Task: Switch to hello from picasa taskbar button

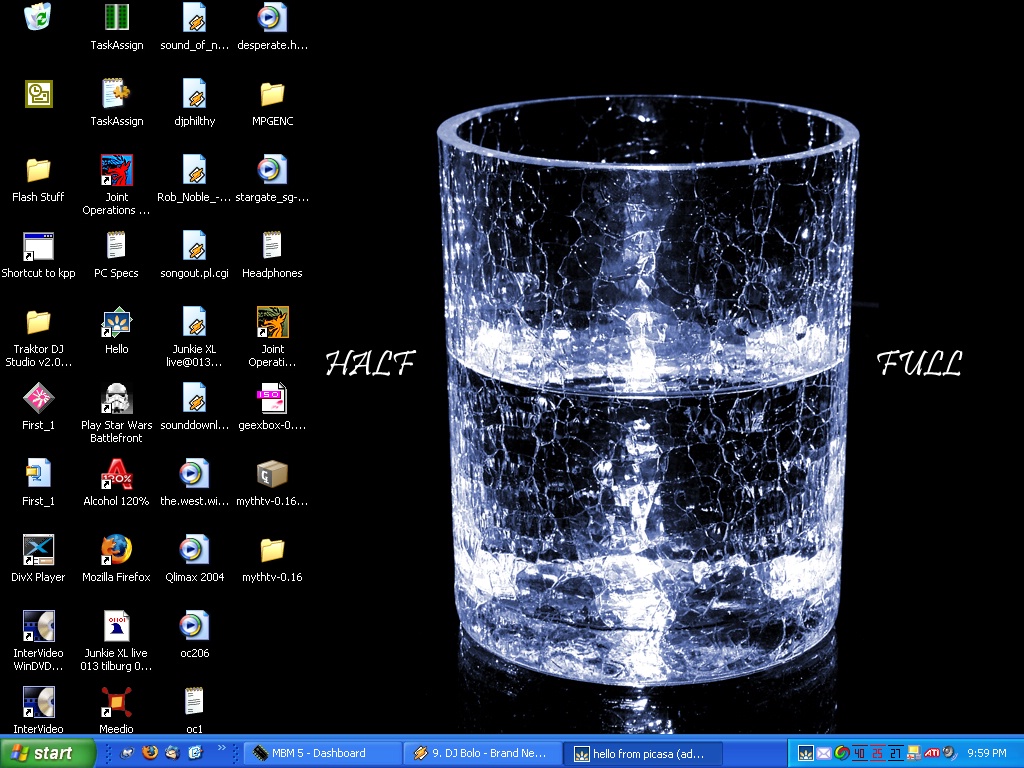Action: (643, 754)
